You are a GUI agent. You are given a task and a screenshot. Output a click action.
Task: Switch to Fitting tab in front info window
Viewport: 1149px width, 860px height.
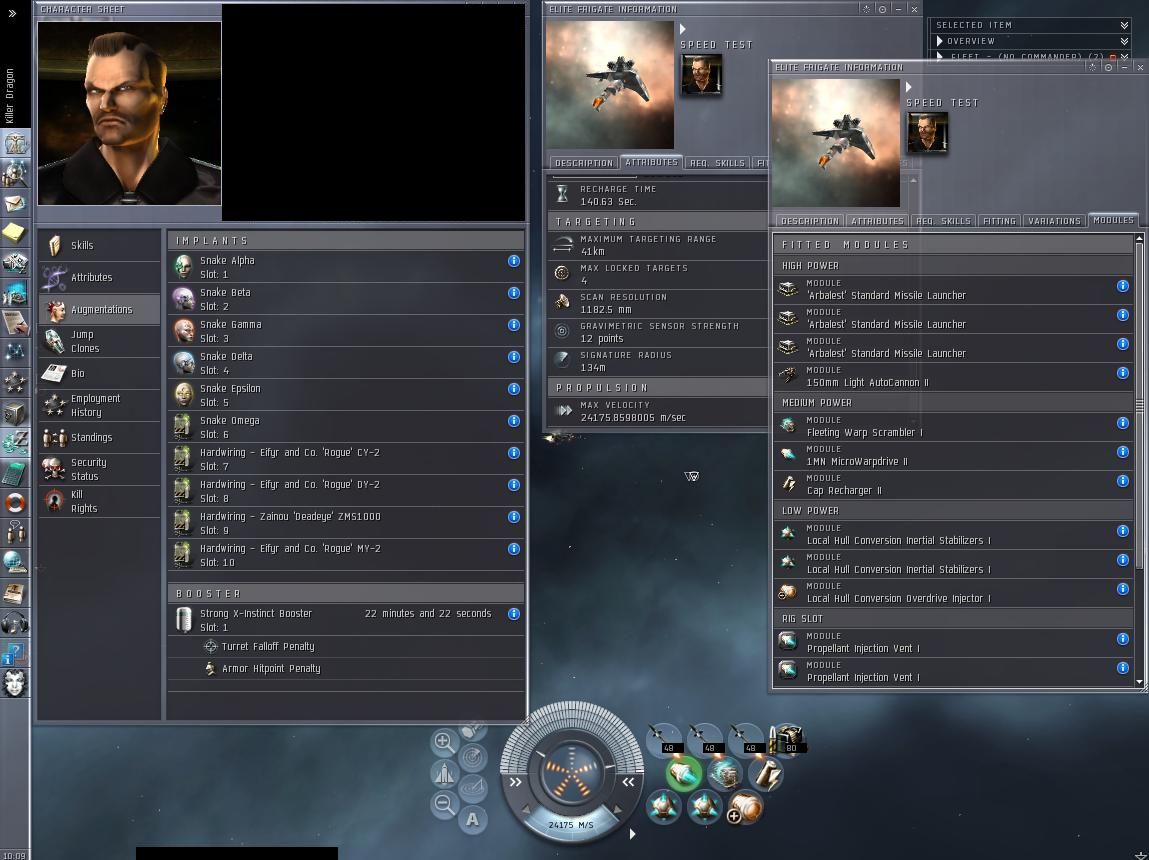coord(999,220)
